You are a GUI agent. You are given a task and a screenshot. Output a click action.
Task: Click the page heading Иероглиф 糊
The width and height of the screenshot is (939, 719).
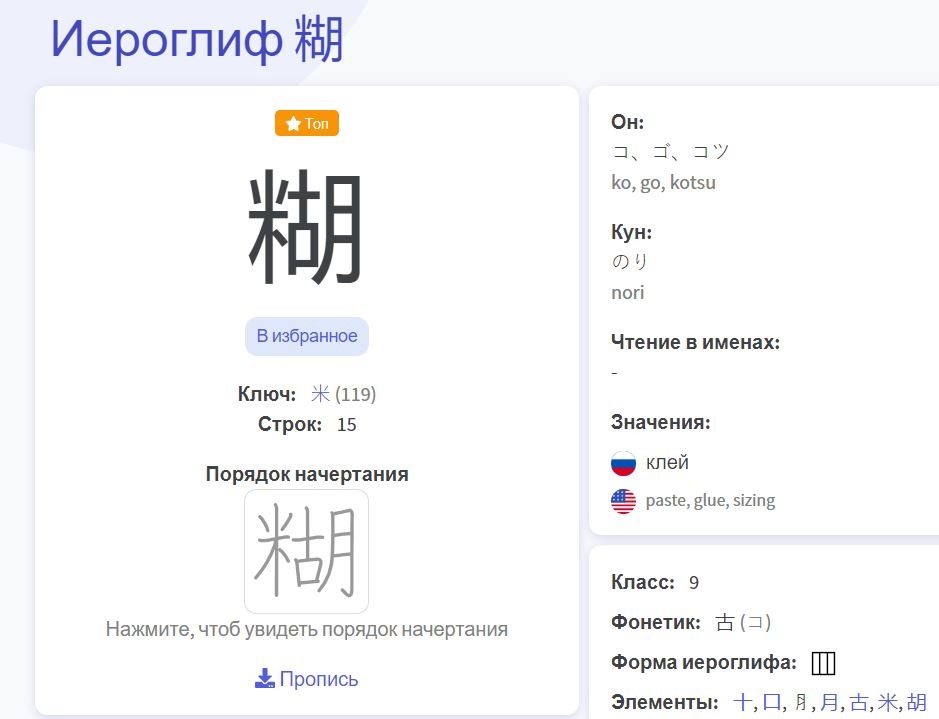[197, 40]
